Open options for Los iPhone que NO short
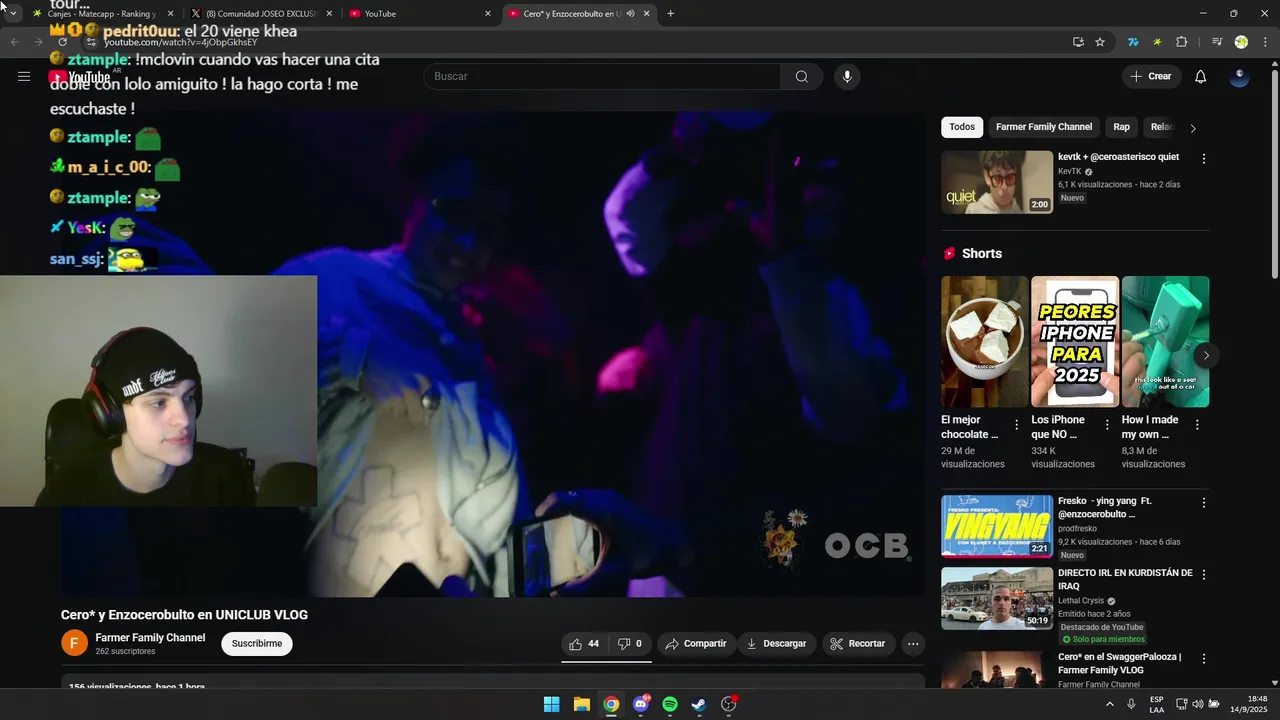This screenshot has width=1280, height=720. 1107,425
